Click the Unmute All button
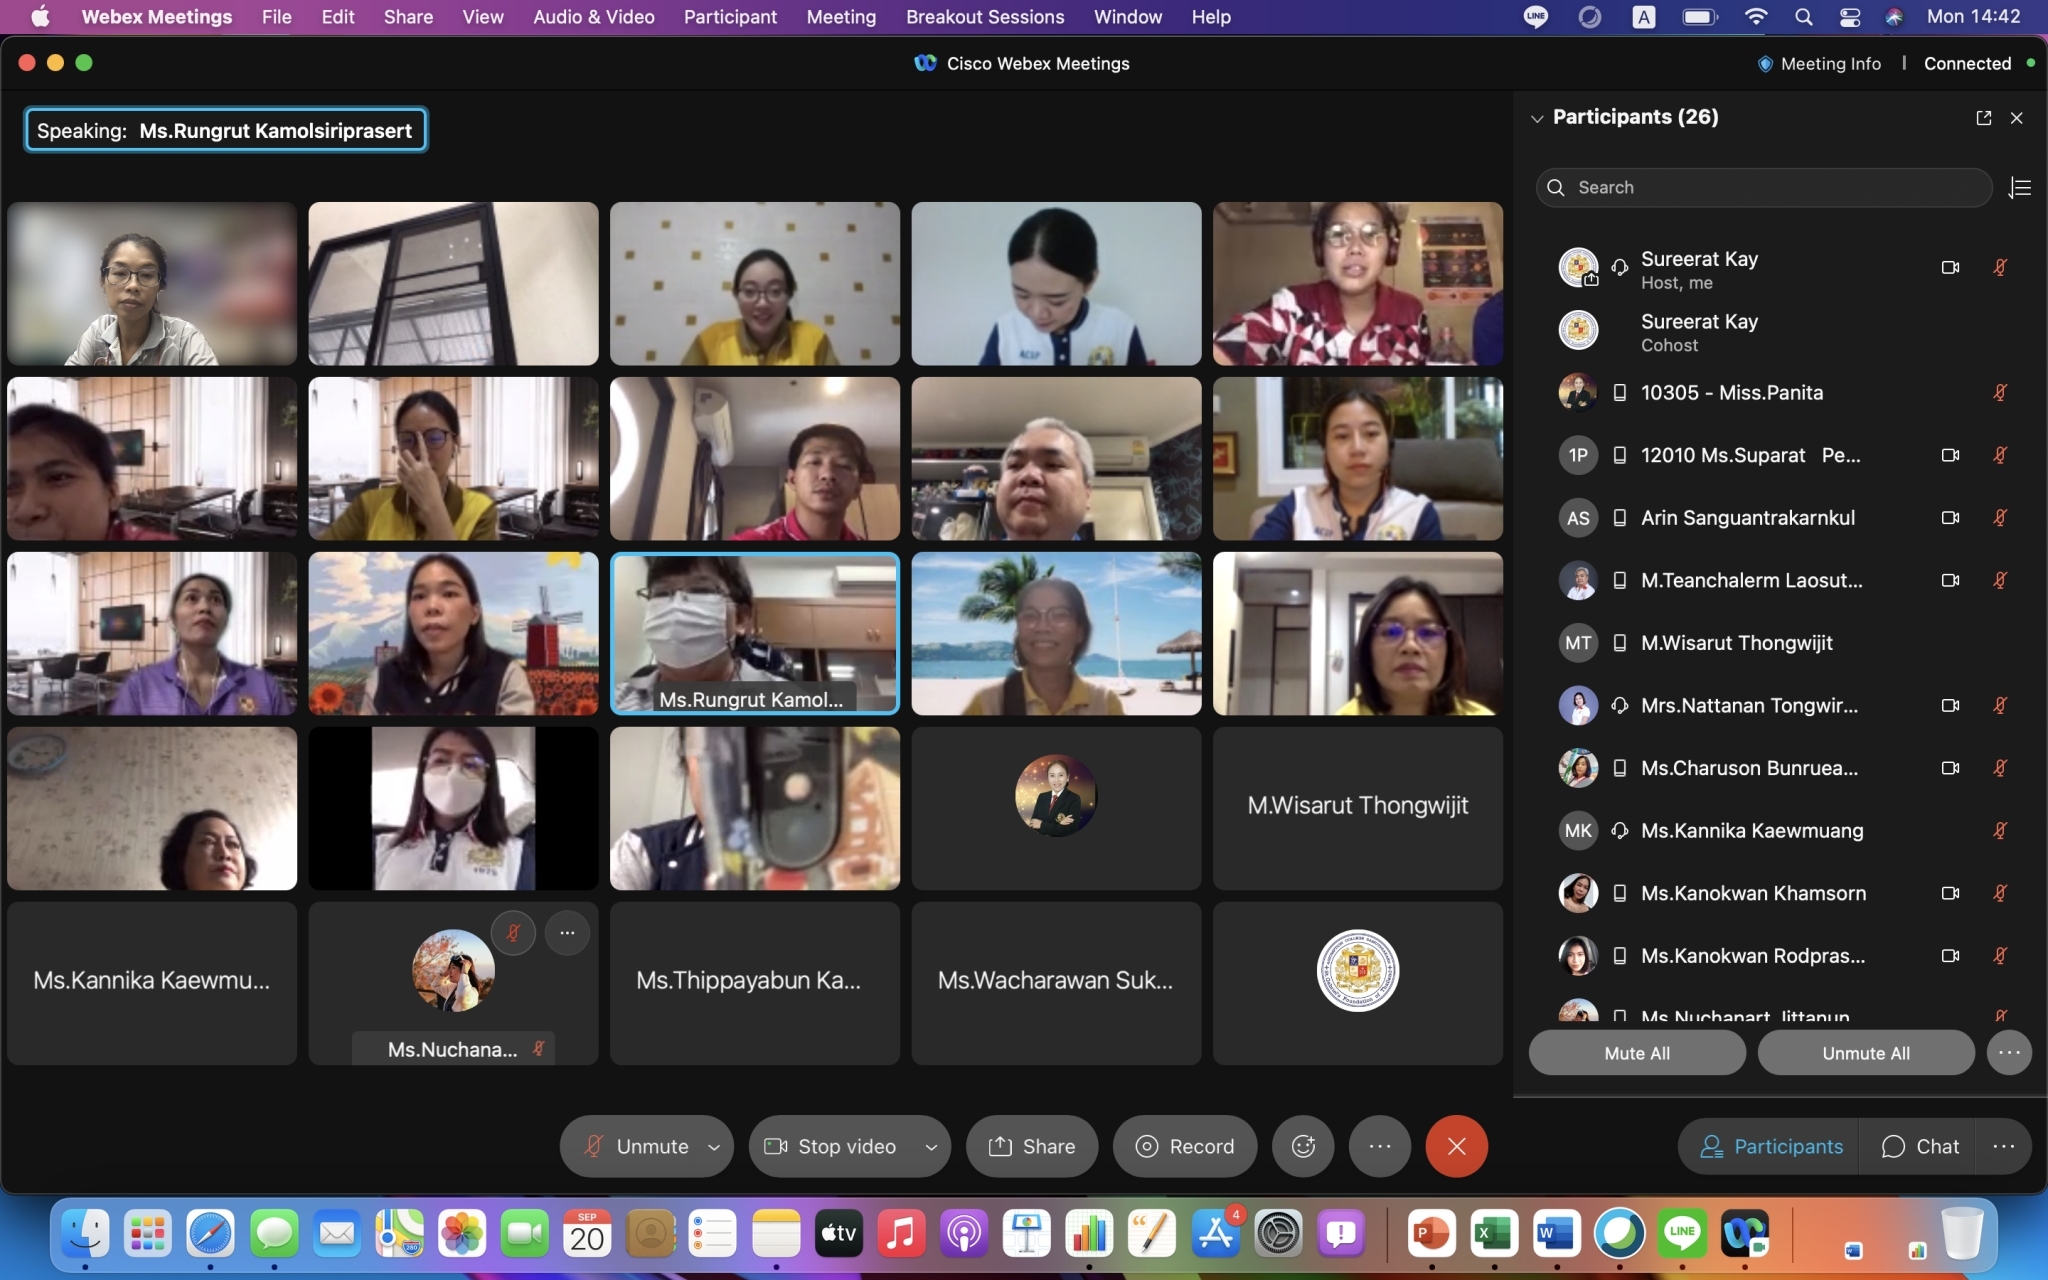This screenshot has width=2048, height=1280. [x=1866, y=1053]
